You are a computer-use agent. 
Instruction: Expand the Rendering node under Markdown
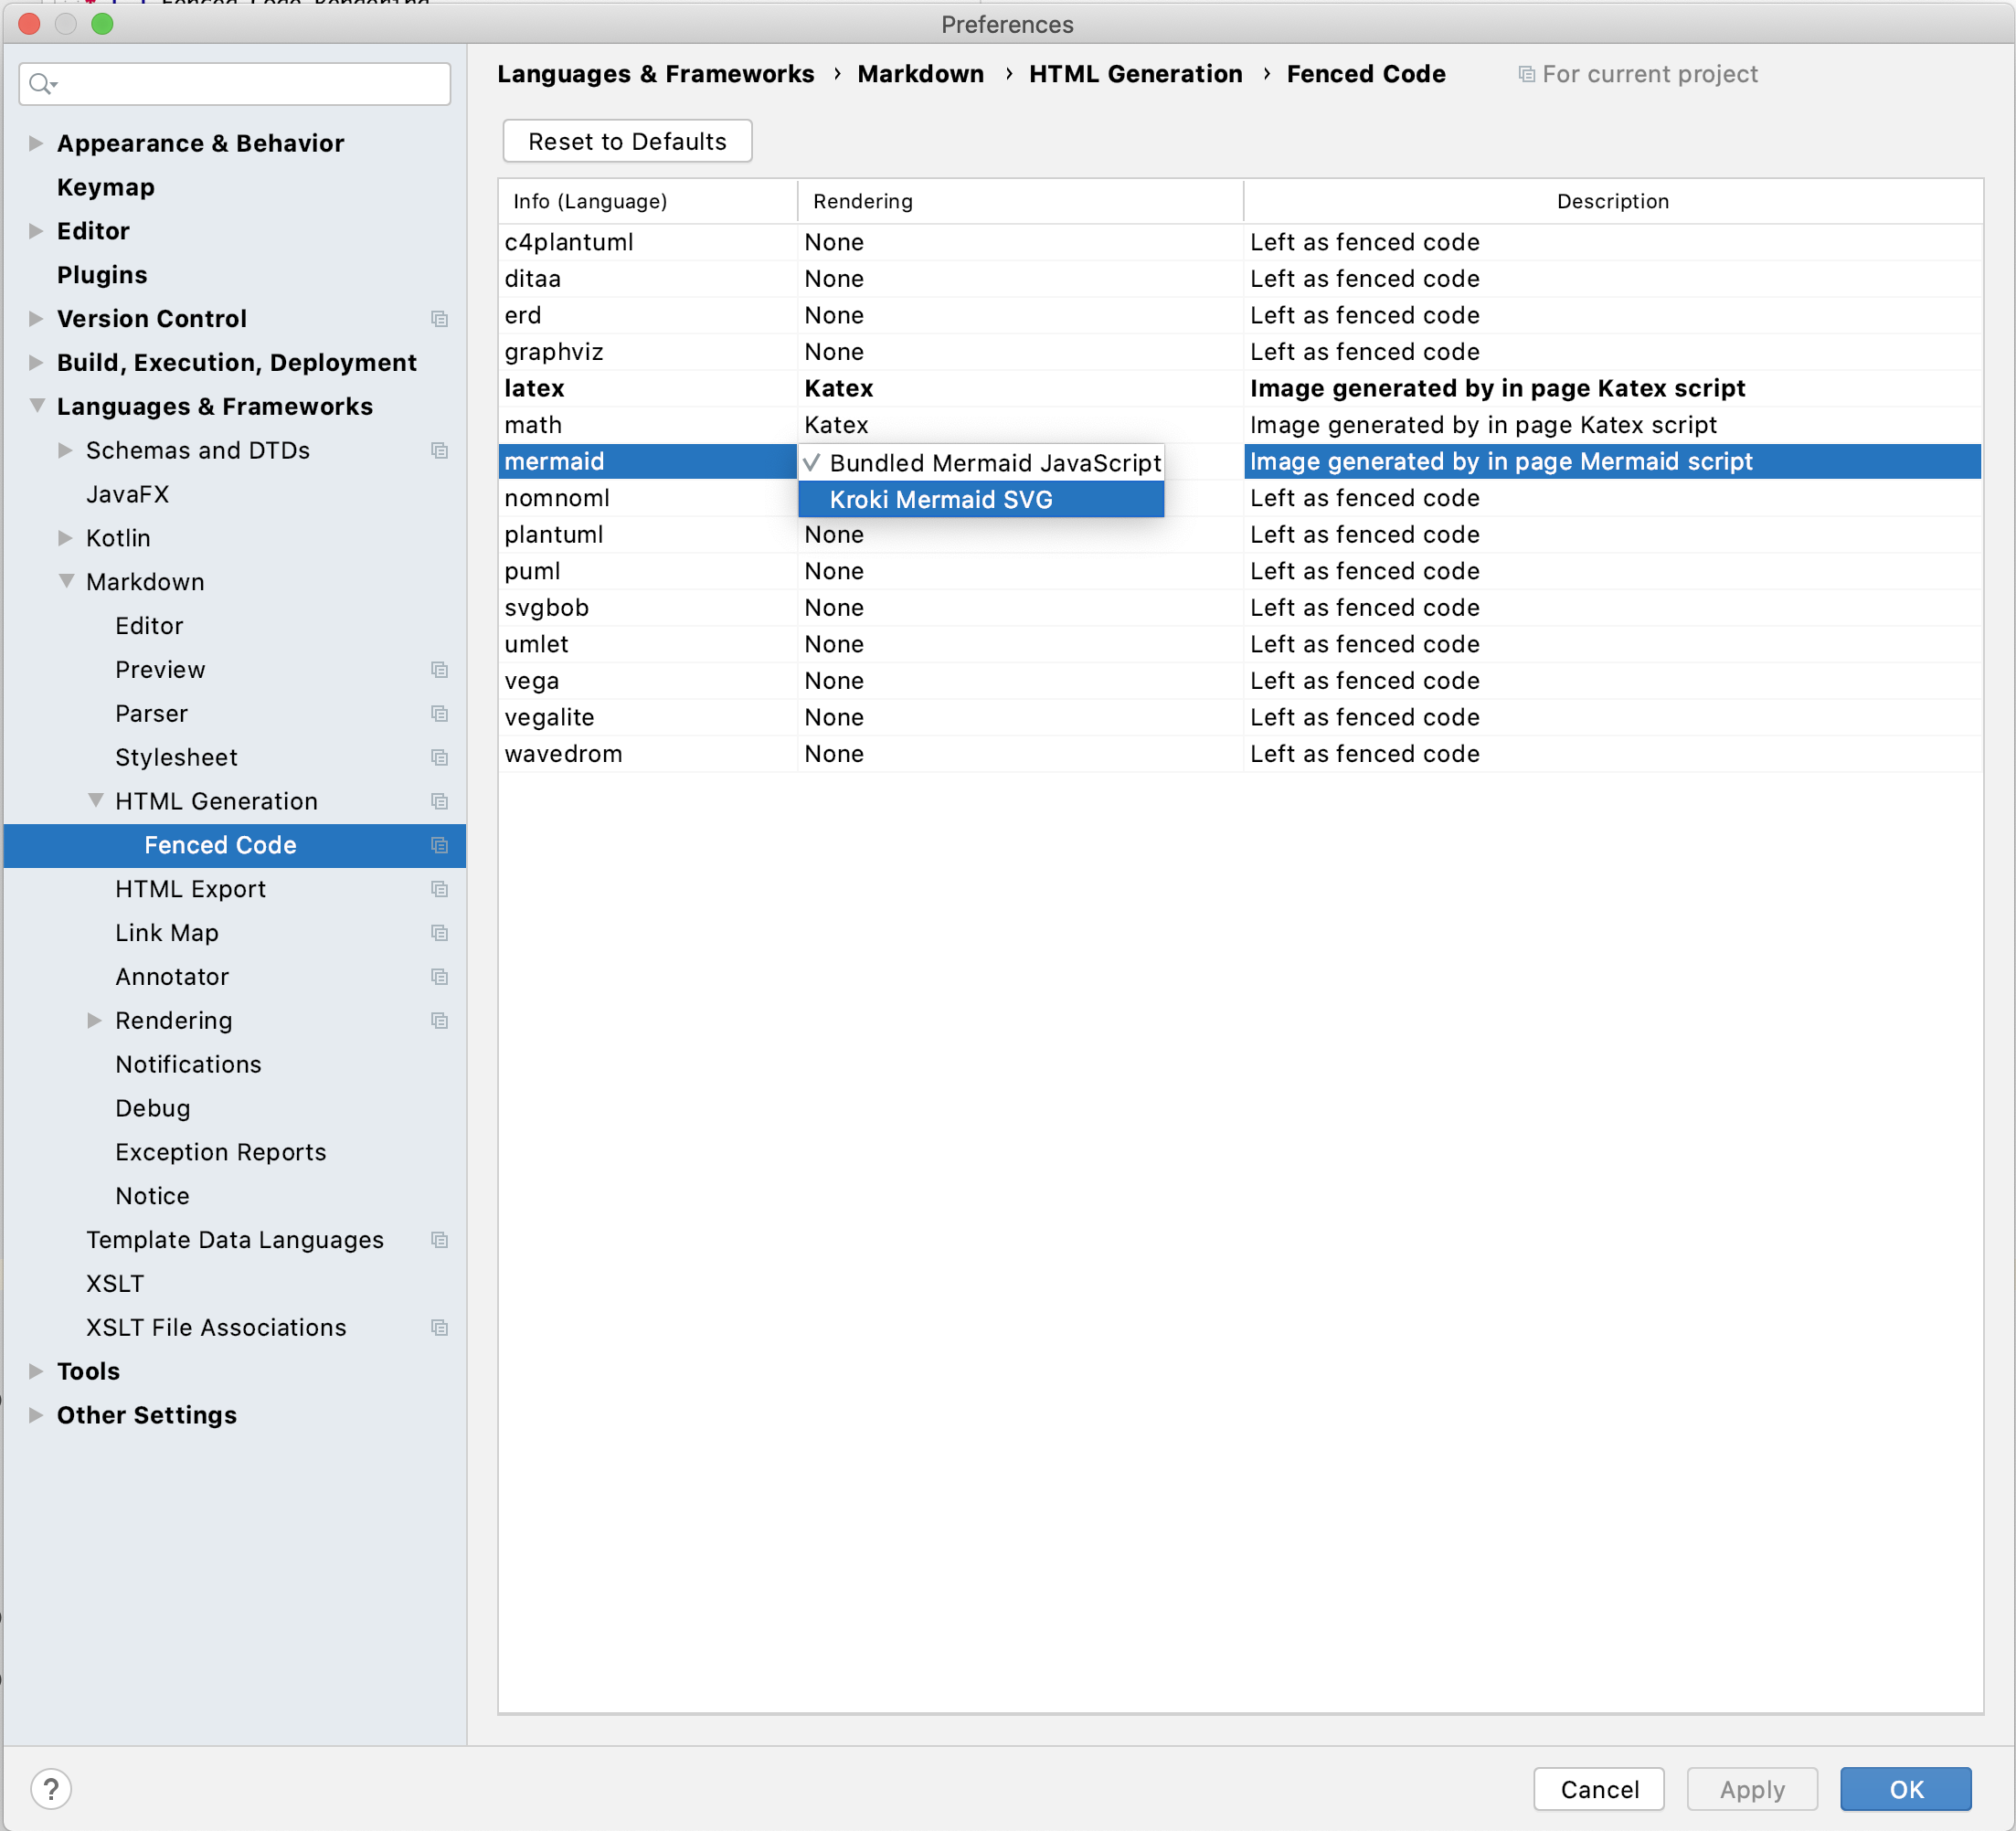94,1020
